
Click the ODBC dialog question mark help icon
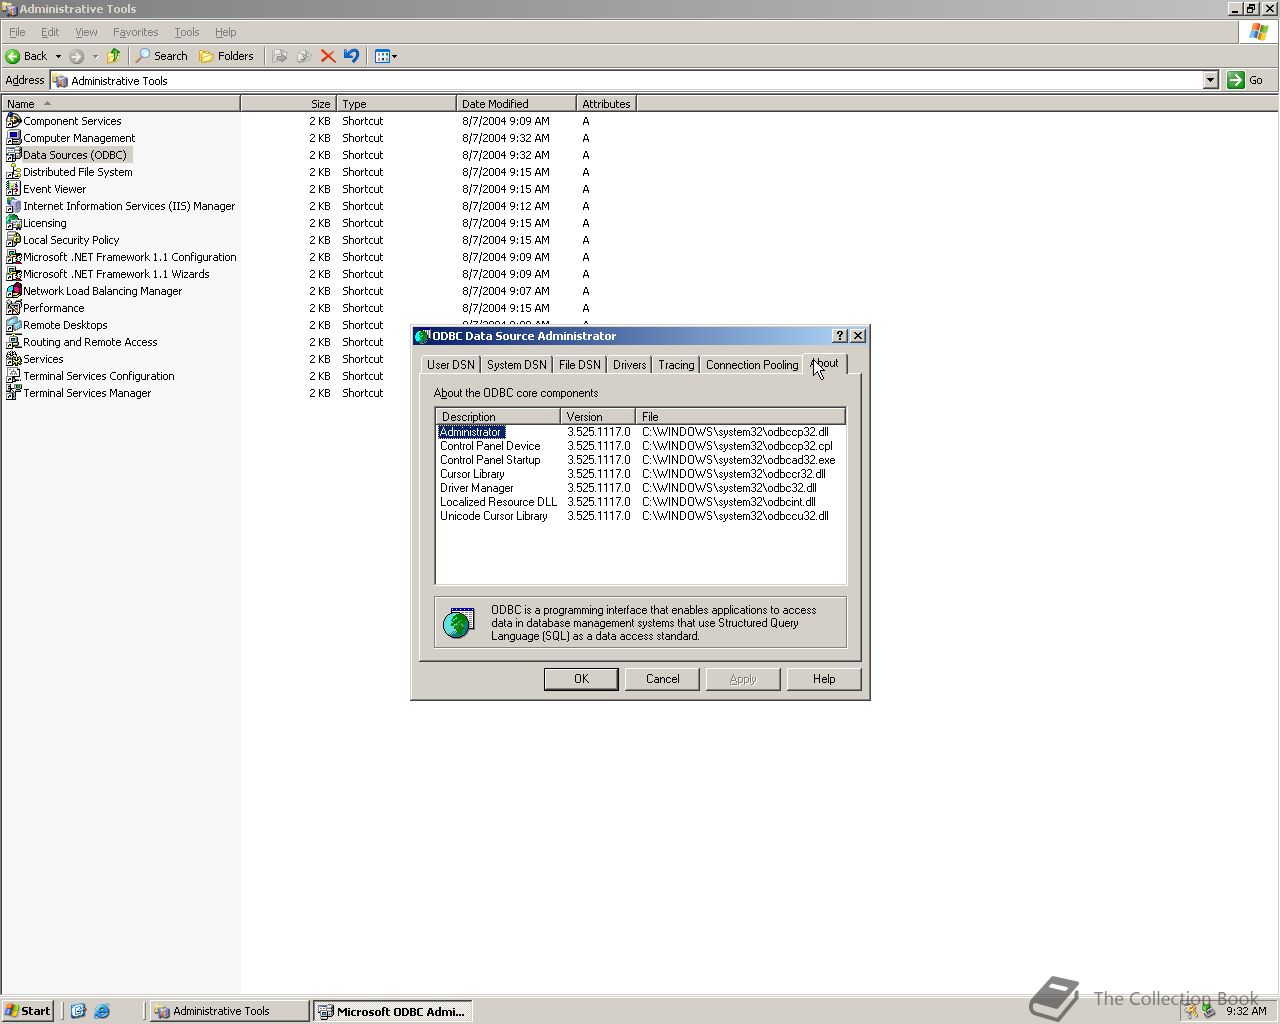click(840, 336)
